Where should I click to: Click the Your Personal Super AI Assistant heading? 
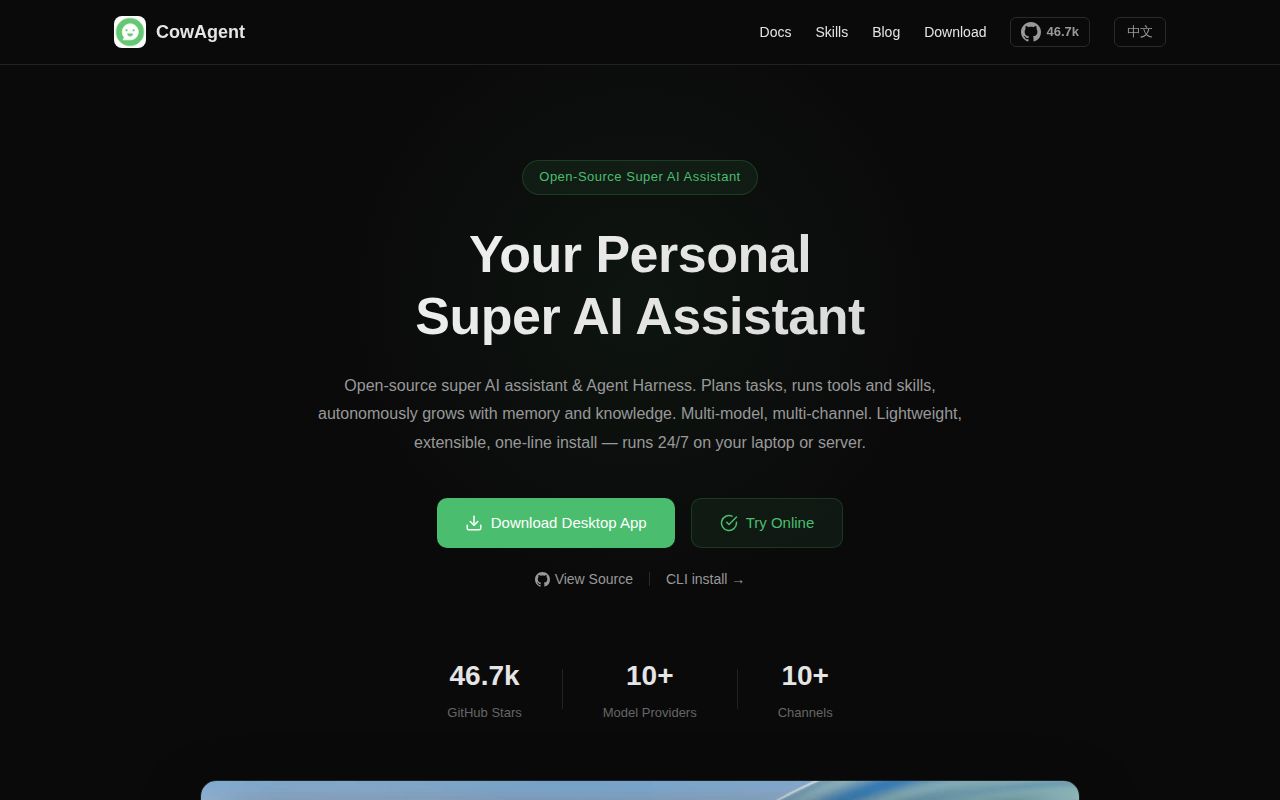640,285
